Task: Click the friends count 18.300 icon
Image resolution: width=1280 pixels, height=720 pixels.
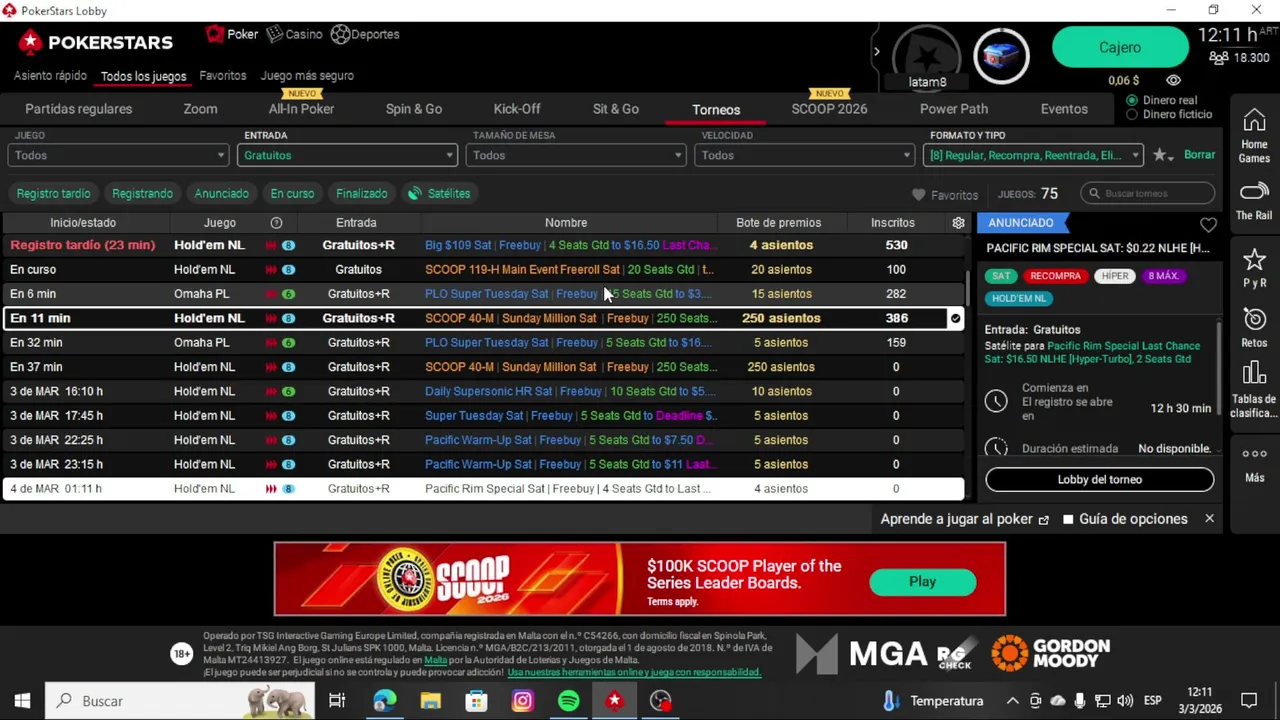Action: click(x=1219, y=58)
